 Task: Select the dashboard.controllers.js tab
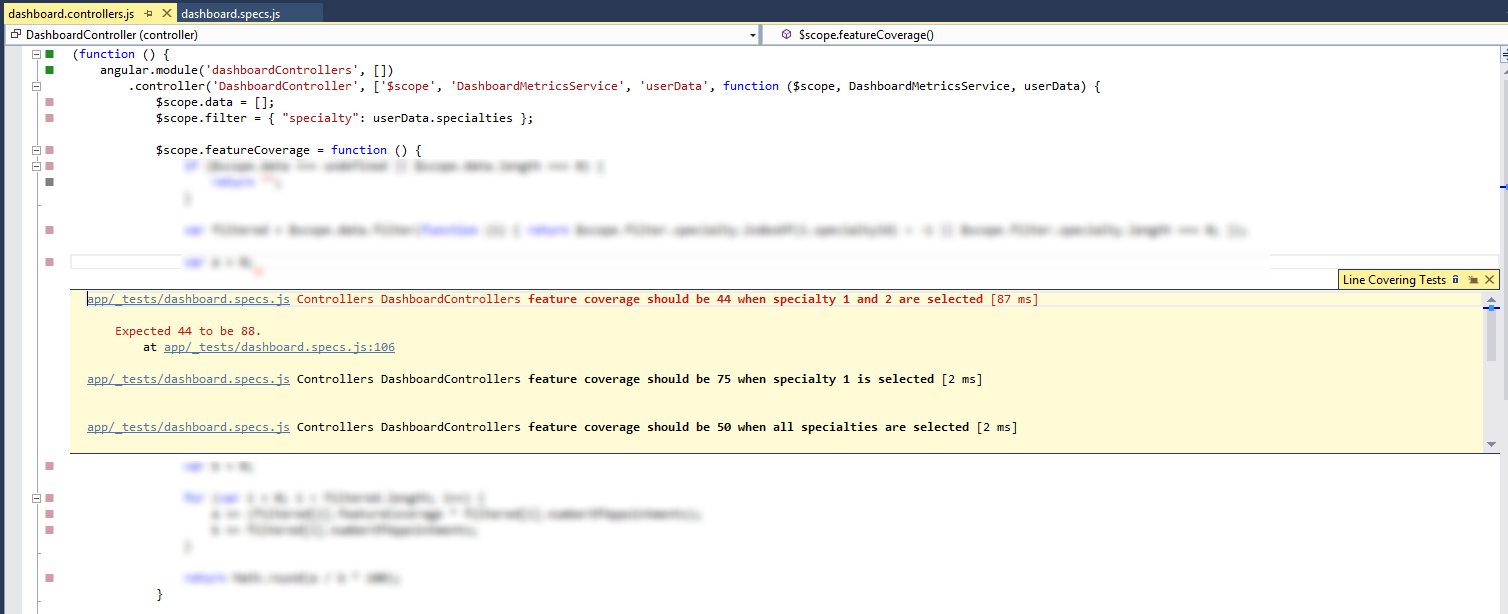click(70, 14)
